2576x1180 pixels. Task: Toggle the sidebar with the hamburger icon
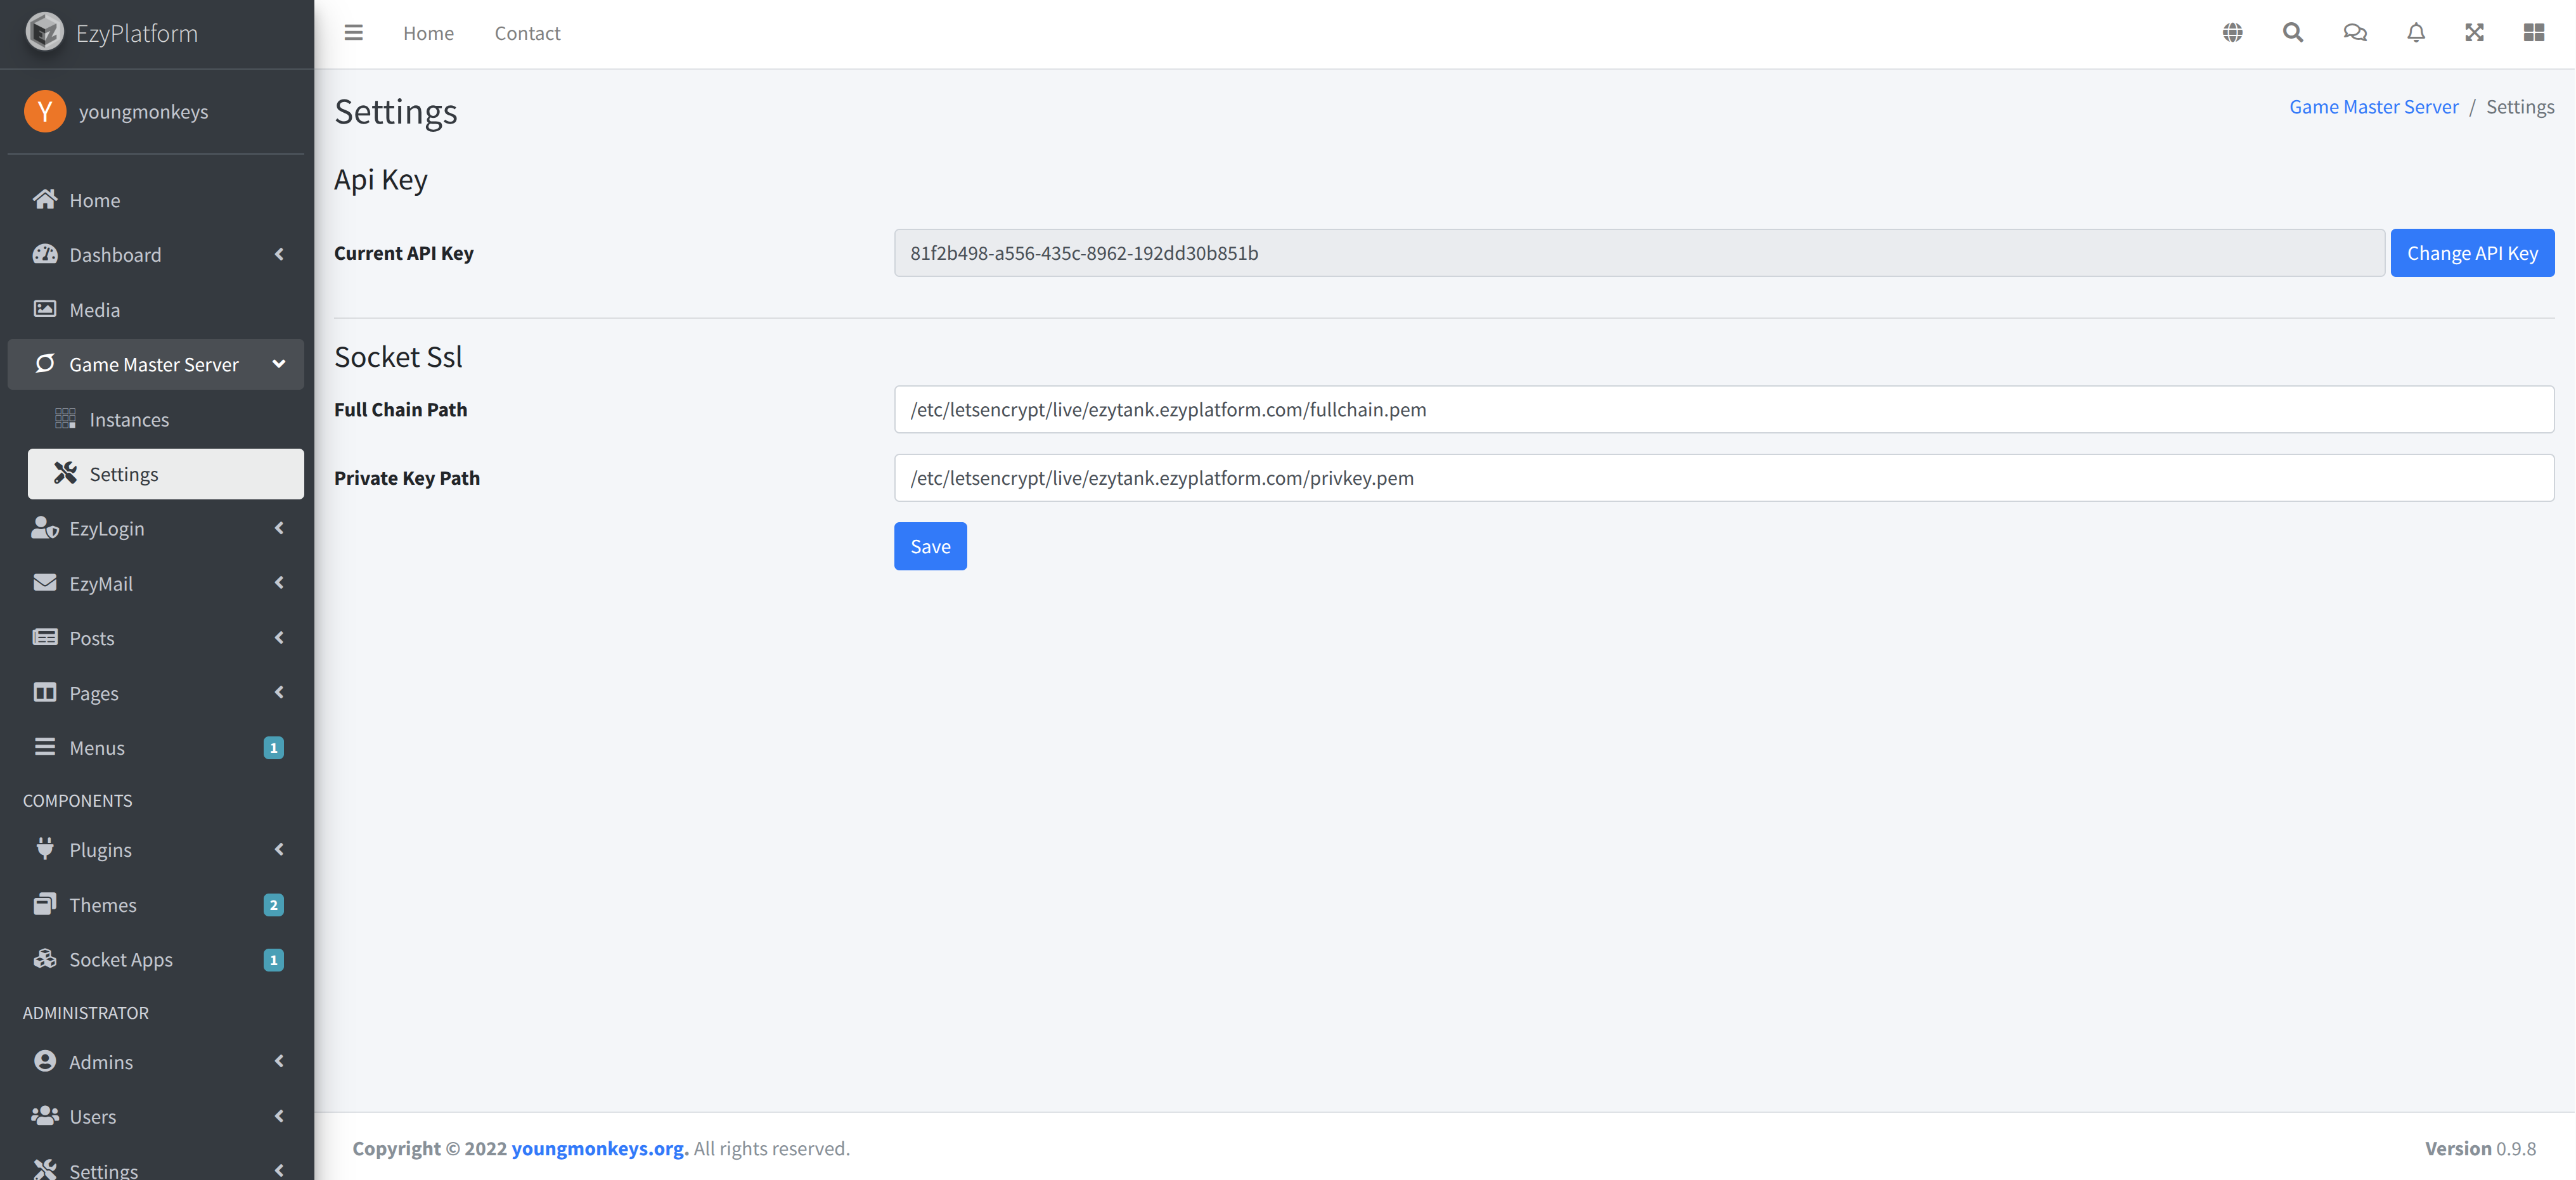point(353,32)
